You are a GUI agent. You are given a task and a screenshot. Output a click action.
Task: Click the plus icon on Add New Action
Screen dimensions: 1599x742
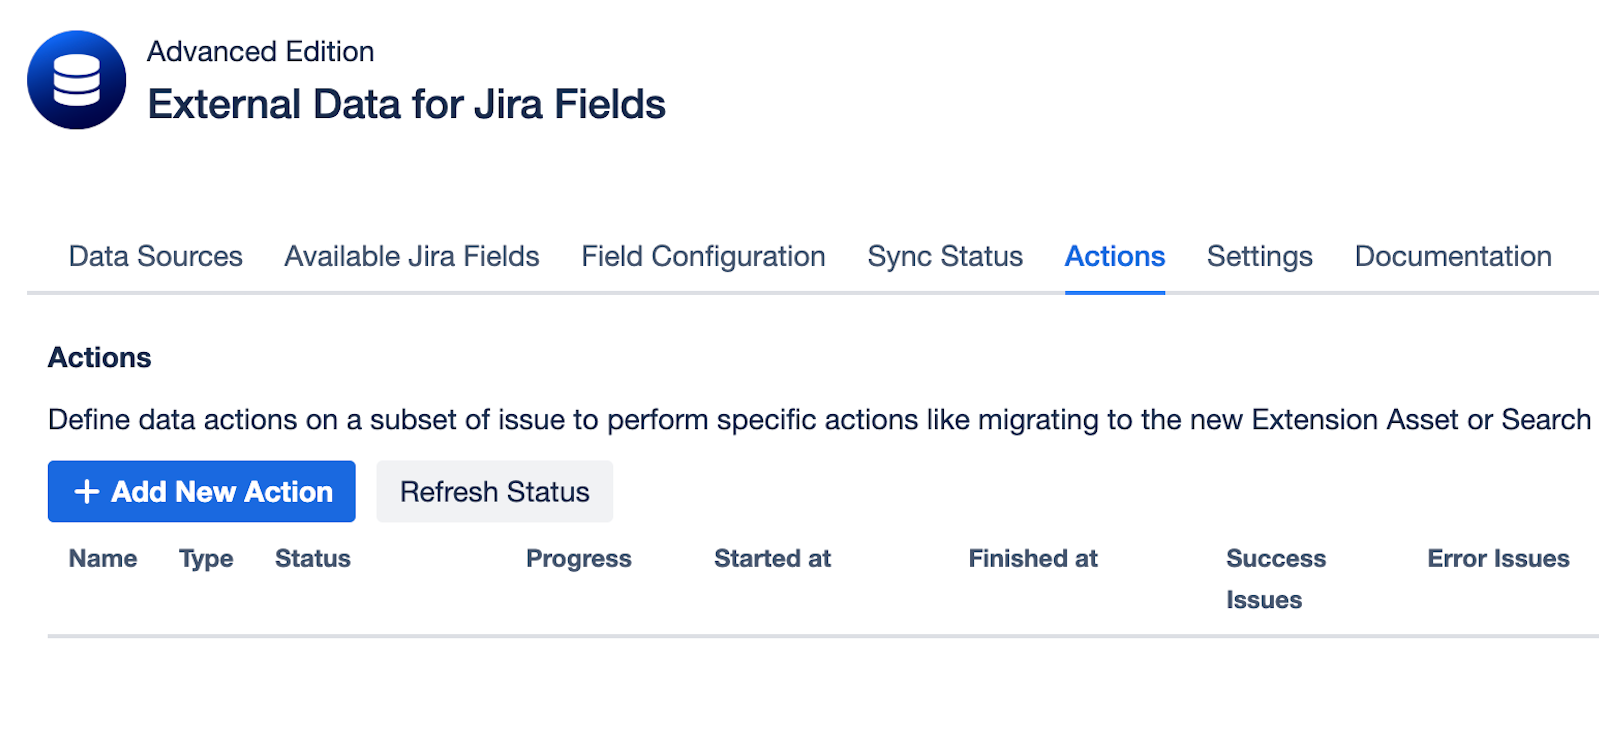tap(87, 491)
